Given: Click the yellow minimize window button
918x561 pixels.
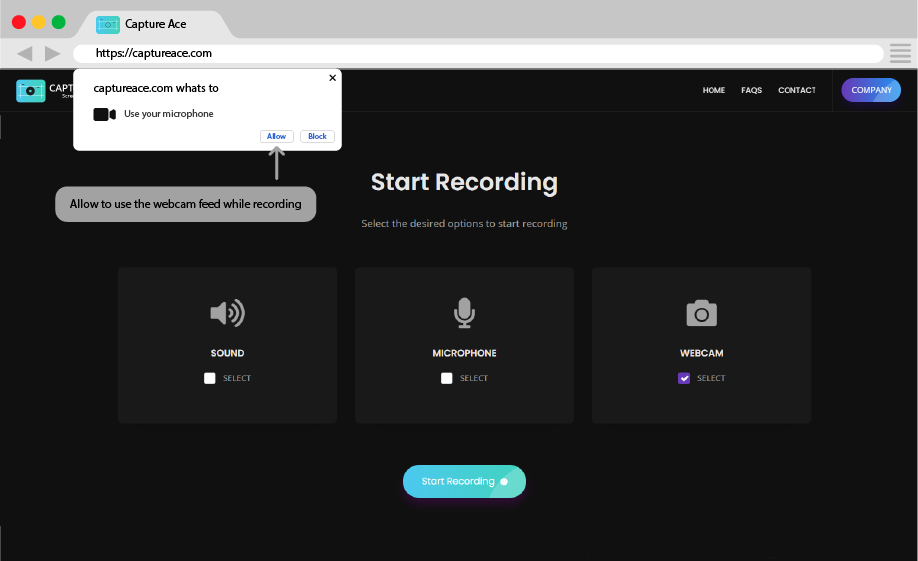Looking at the screenshot, I should 39,22.
